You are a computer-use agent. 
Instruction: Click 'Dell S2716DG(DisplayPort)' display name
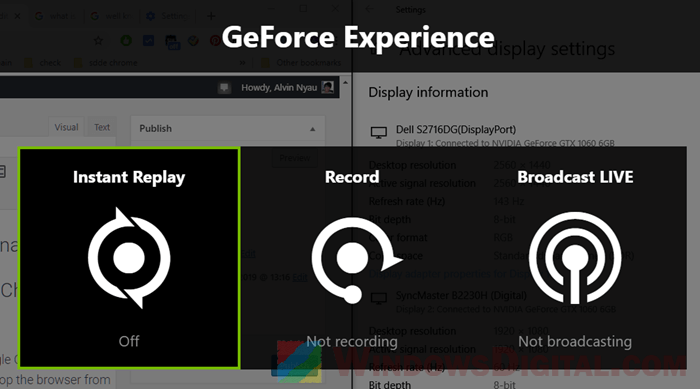[x=456, y=130]
